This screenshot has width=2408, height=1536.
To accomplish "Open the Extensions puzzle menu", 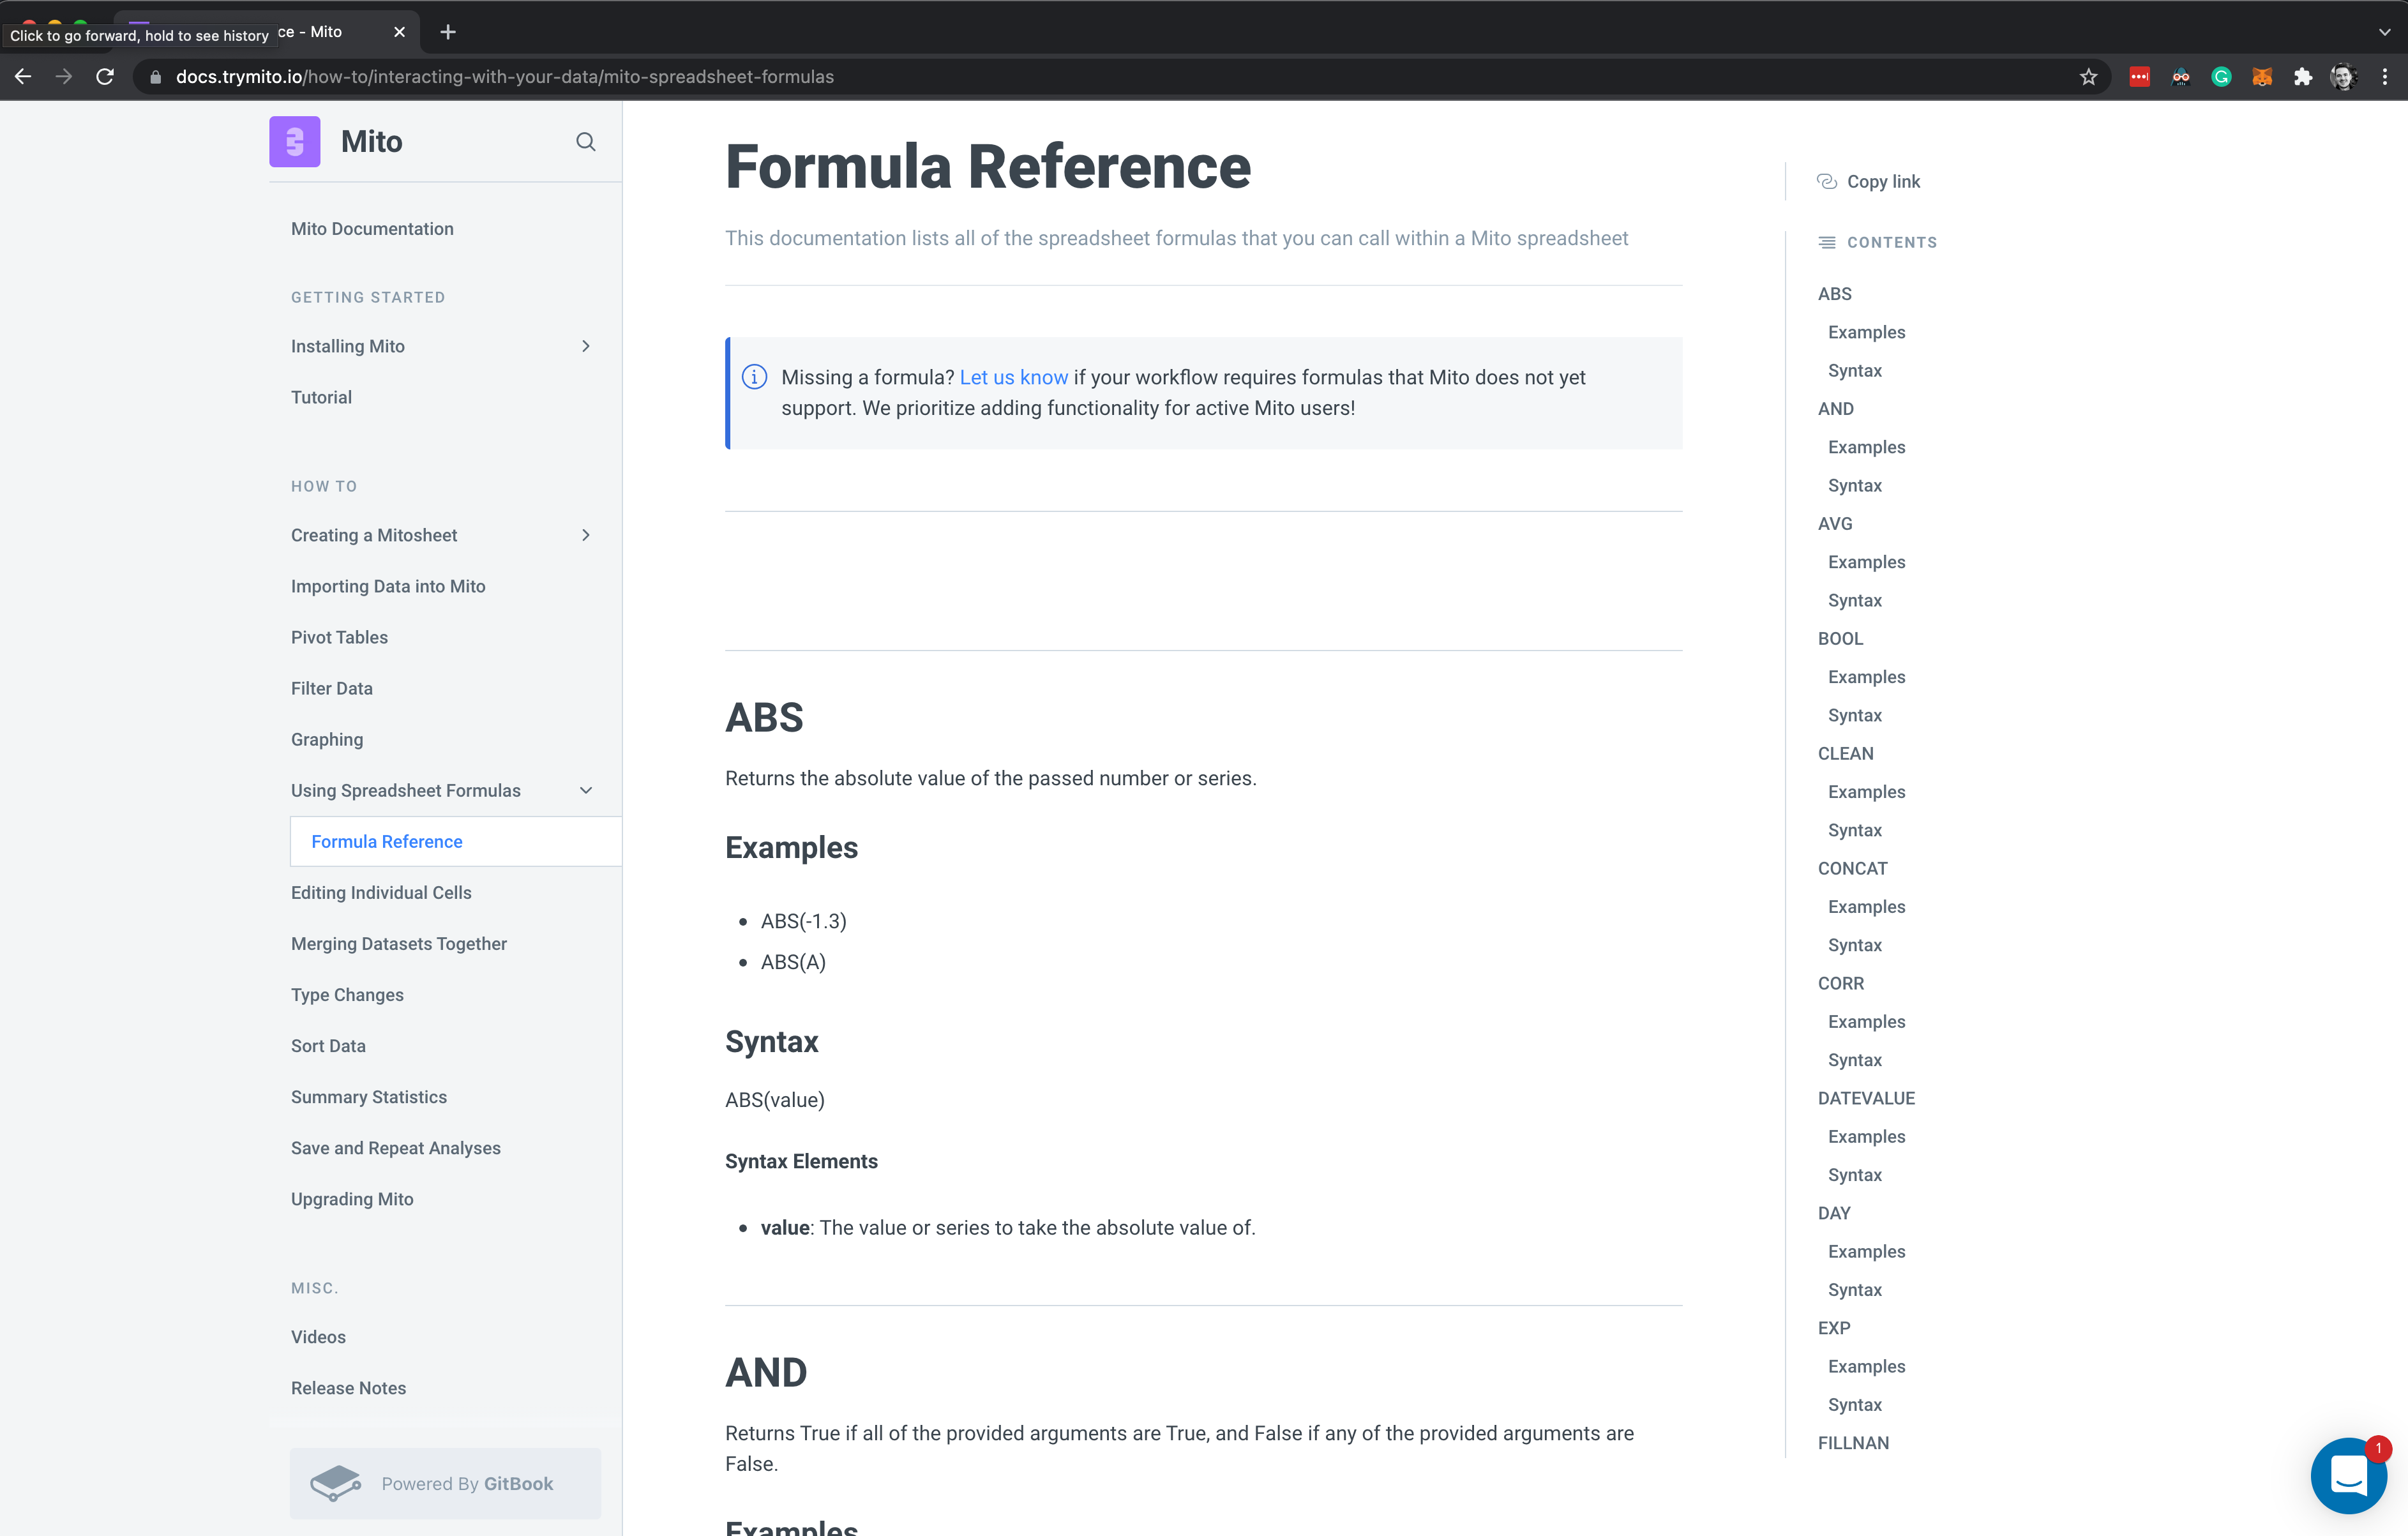I will point(2303,77).
